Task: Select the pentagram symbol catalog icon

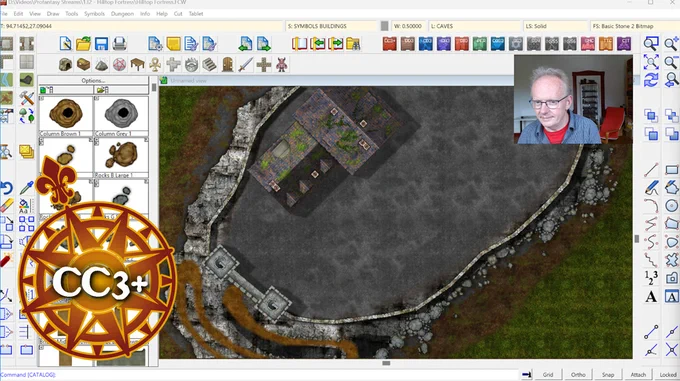Action: (x=119, y=65)
